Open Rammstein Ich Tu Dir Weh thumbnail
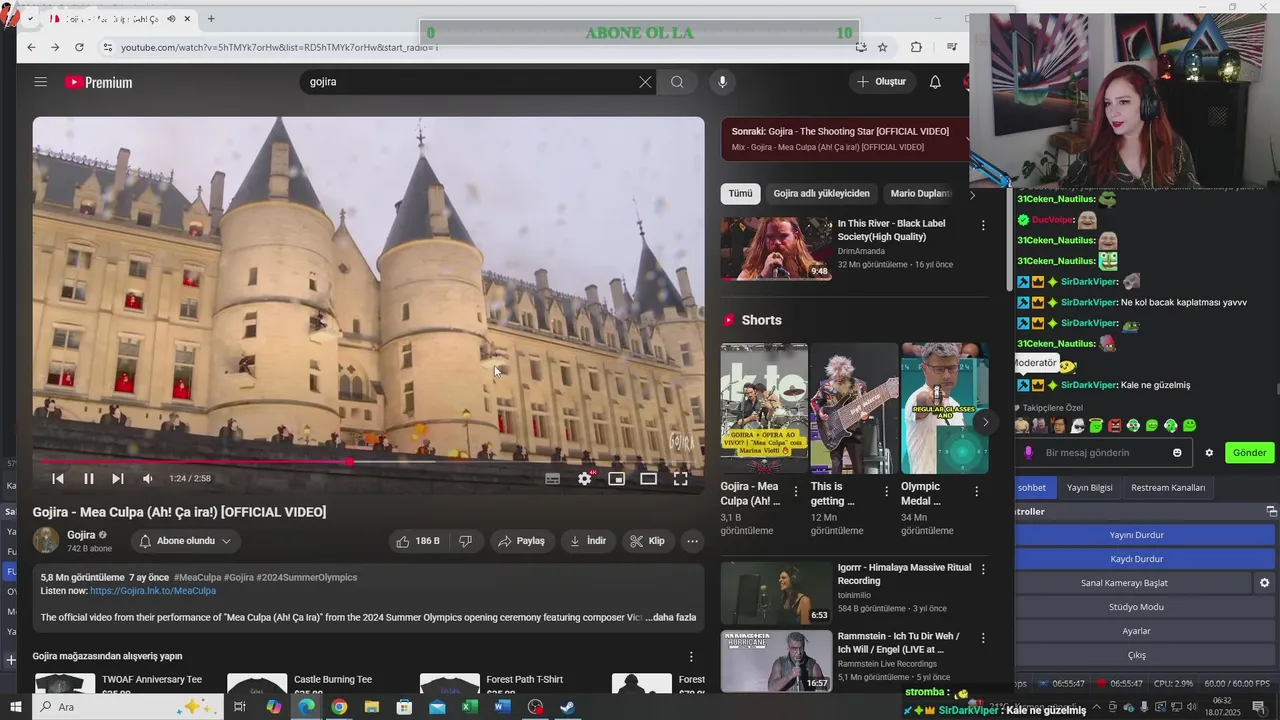1280x720 pixels. 776,660
